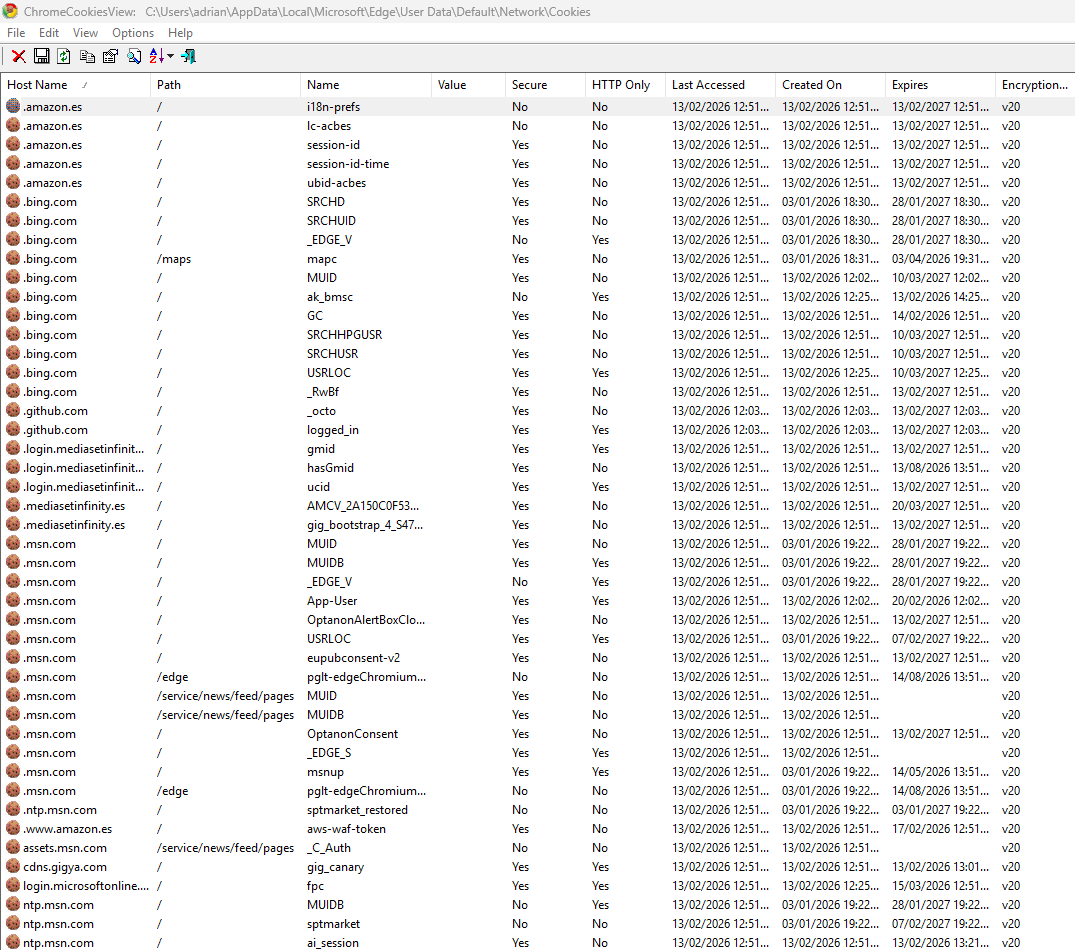Viewport: 1075px width, 950px height.
Task: Select the cdns.gigya.com gig_canary cookie row
Action: coord(335,867)
